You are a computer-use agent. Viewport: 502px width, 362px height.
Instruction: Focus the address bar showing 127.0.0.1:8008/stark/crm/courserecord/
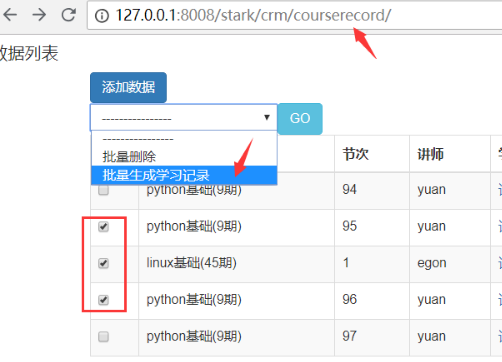tap(295, 15)
